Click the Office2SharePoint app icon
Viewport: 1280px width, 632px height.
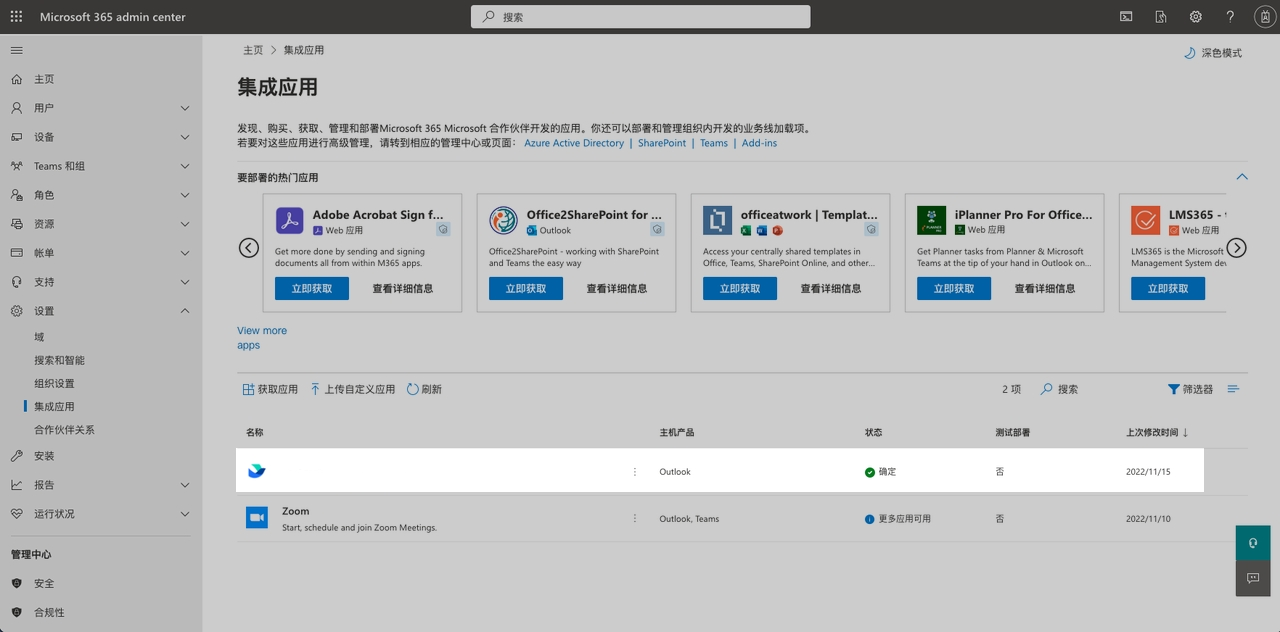[x=503, y=220]
